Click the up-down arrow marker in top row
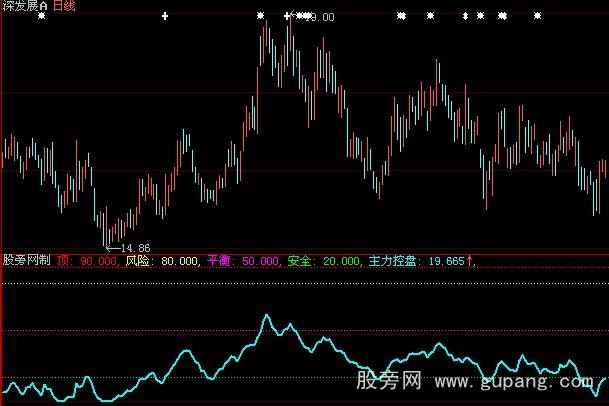Viewport: 609px width, 406px height. click(465, 16)
